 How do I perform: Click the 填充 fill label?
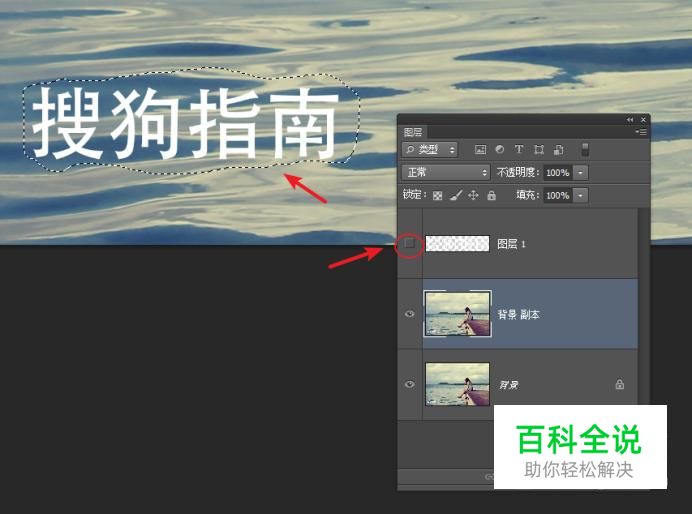click(528, 195)
